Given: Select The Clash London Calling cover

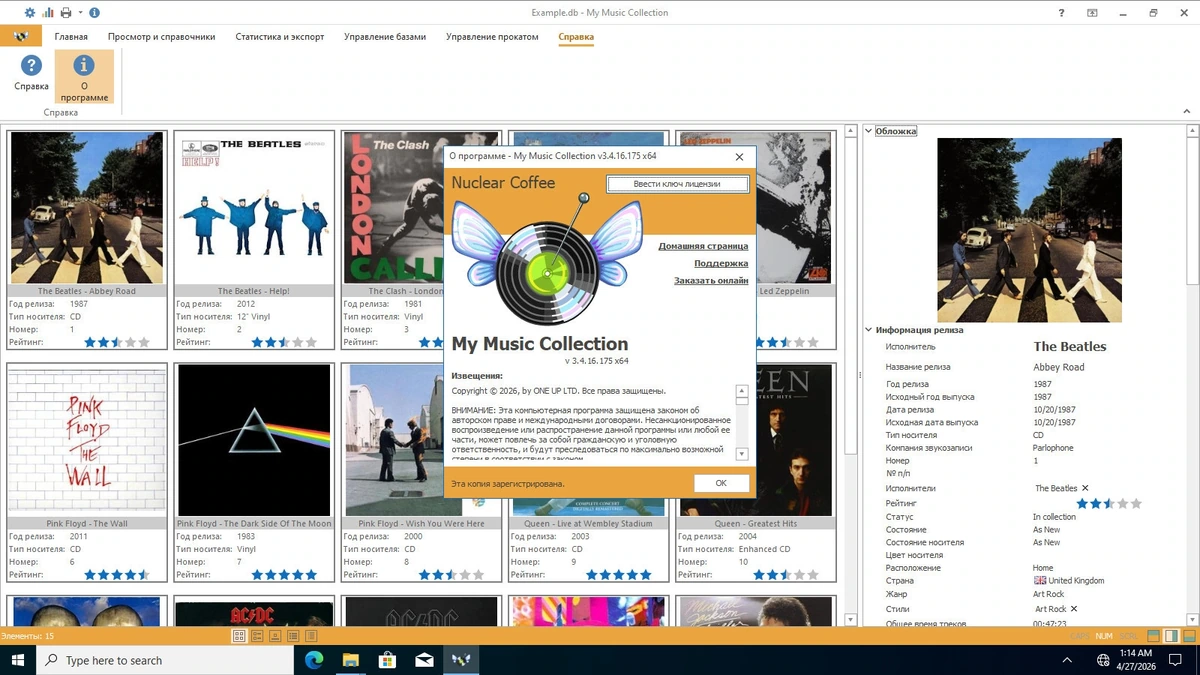Looking at the screenshot, I should pos(393,208).
